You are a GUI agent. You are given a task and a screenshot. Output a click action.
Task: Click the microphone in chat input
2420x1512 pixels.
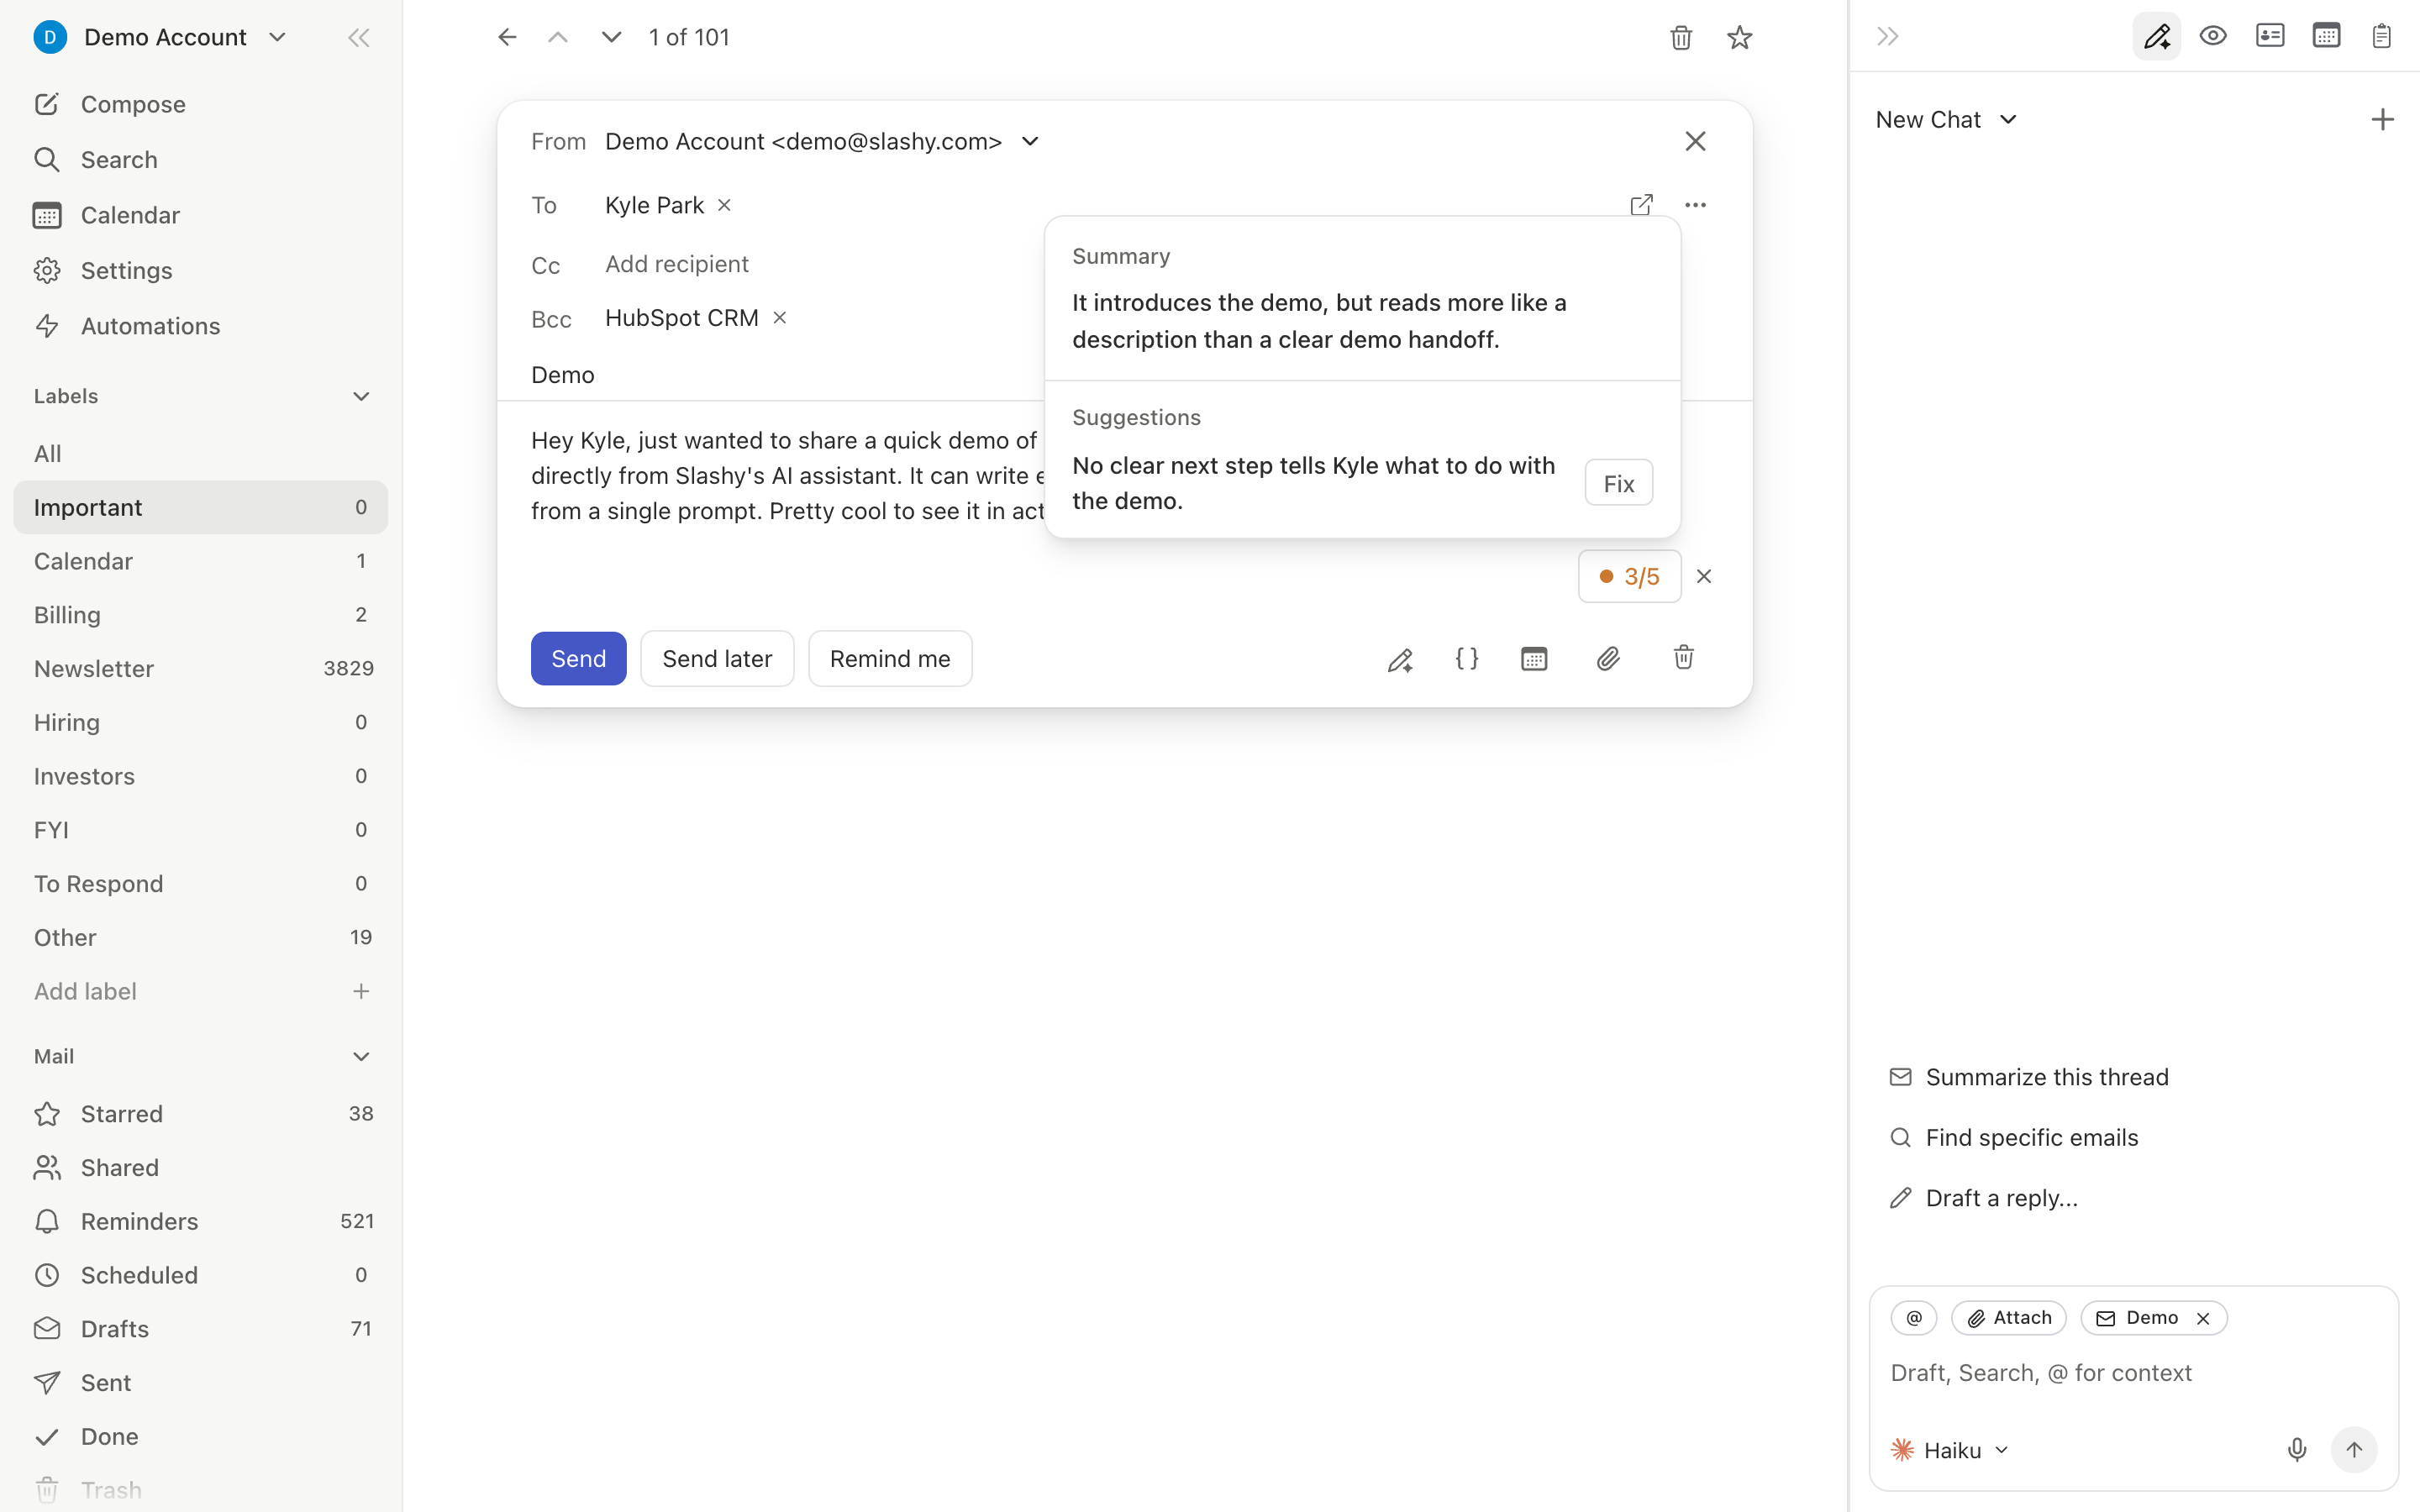point(2297,1450)
